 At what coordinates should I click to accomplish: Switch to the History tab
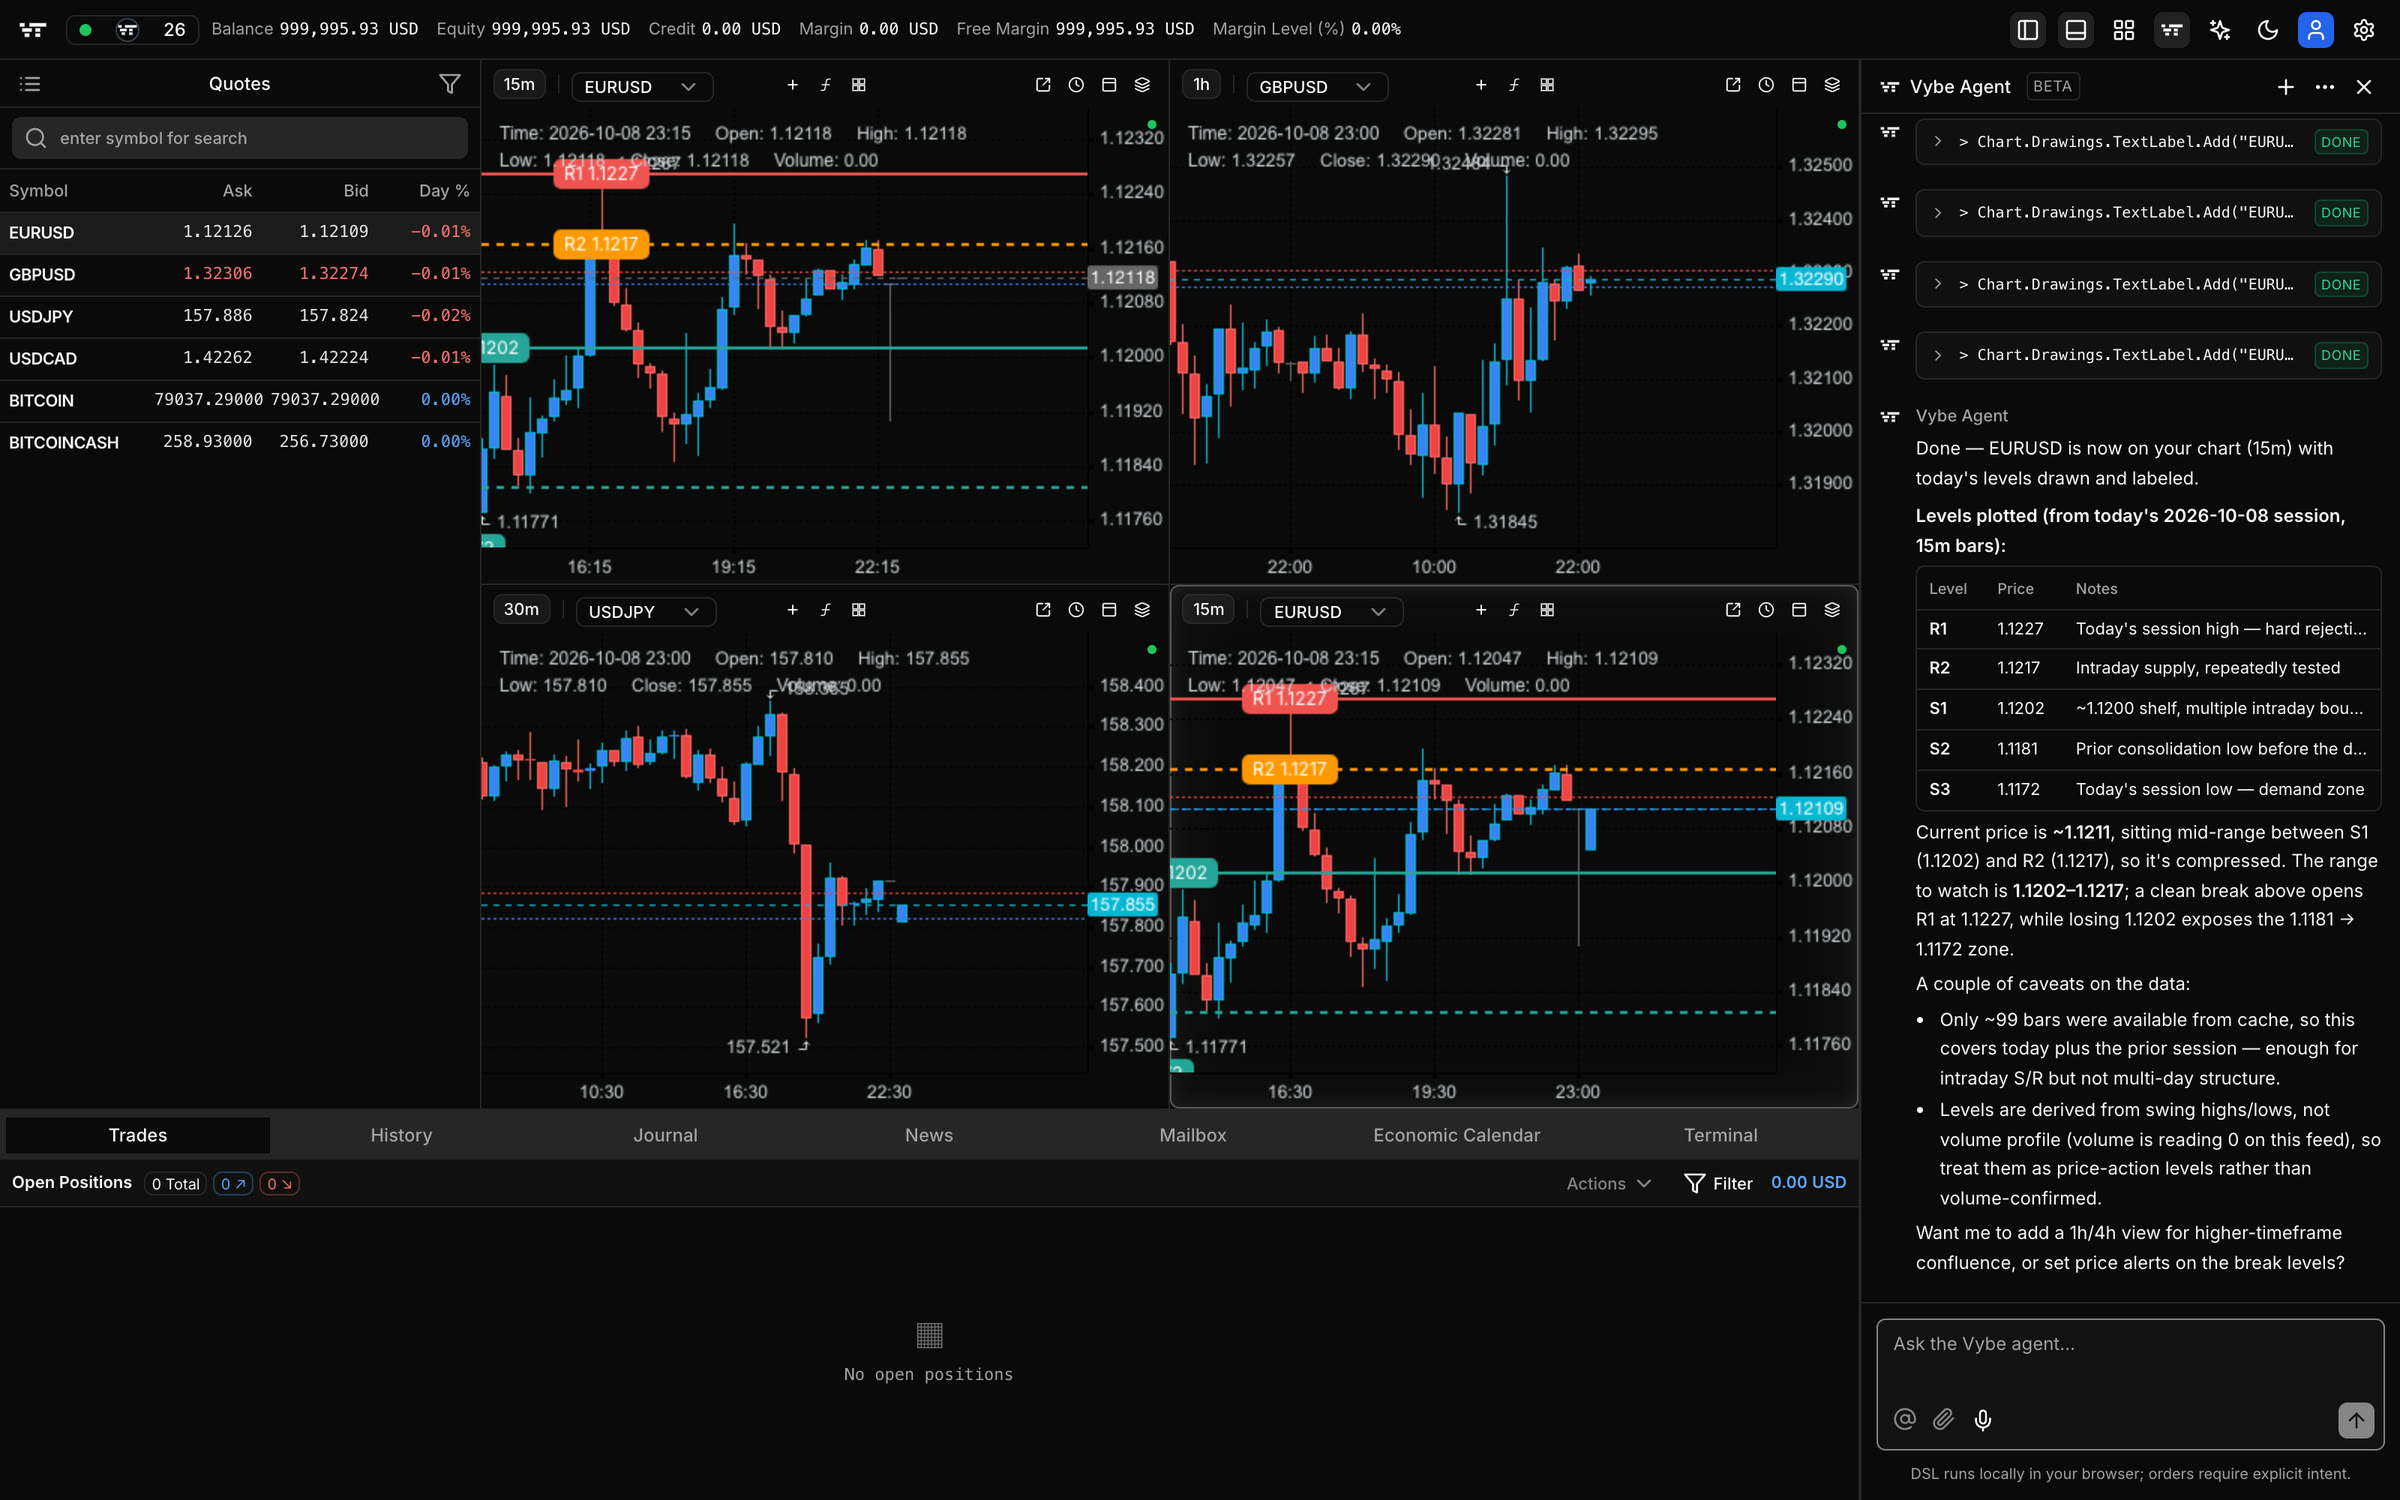(401, 1135)
